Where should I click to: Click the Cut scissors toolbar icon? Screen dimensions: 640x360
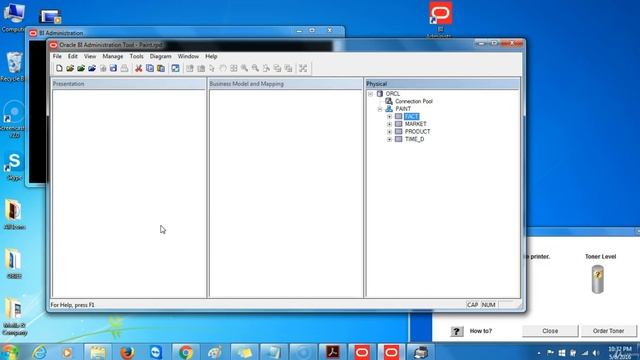pos(138,68)
